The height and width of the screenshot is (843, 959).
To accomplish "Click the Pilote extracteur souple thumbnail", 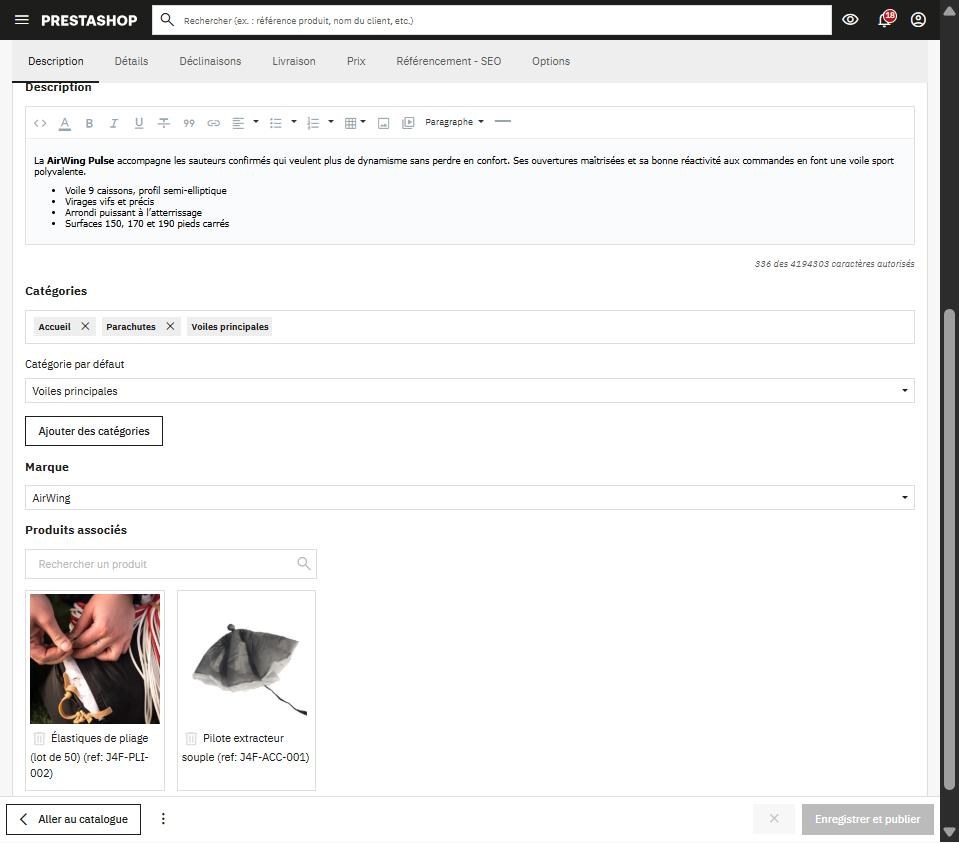I will (246, 659).
